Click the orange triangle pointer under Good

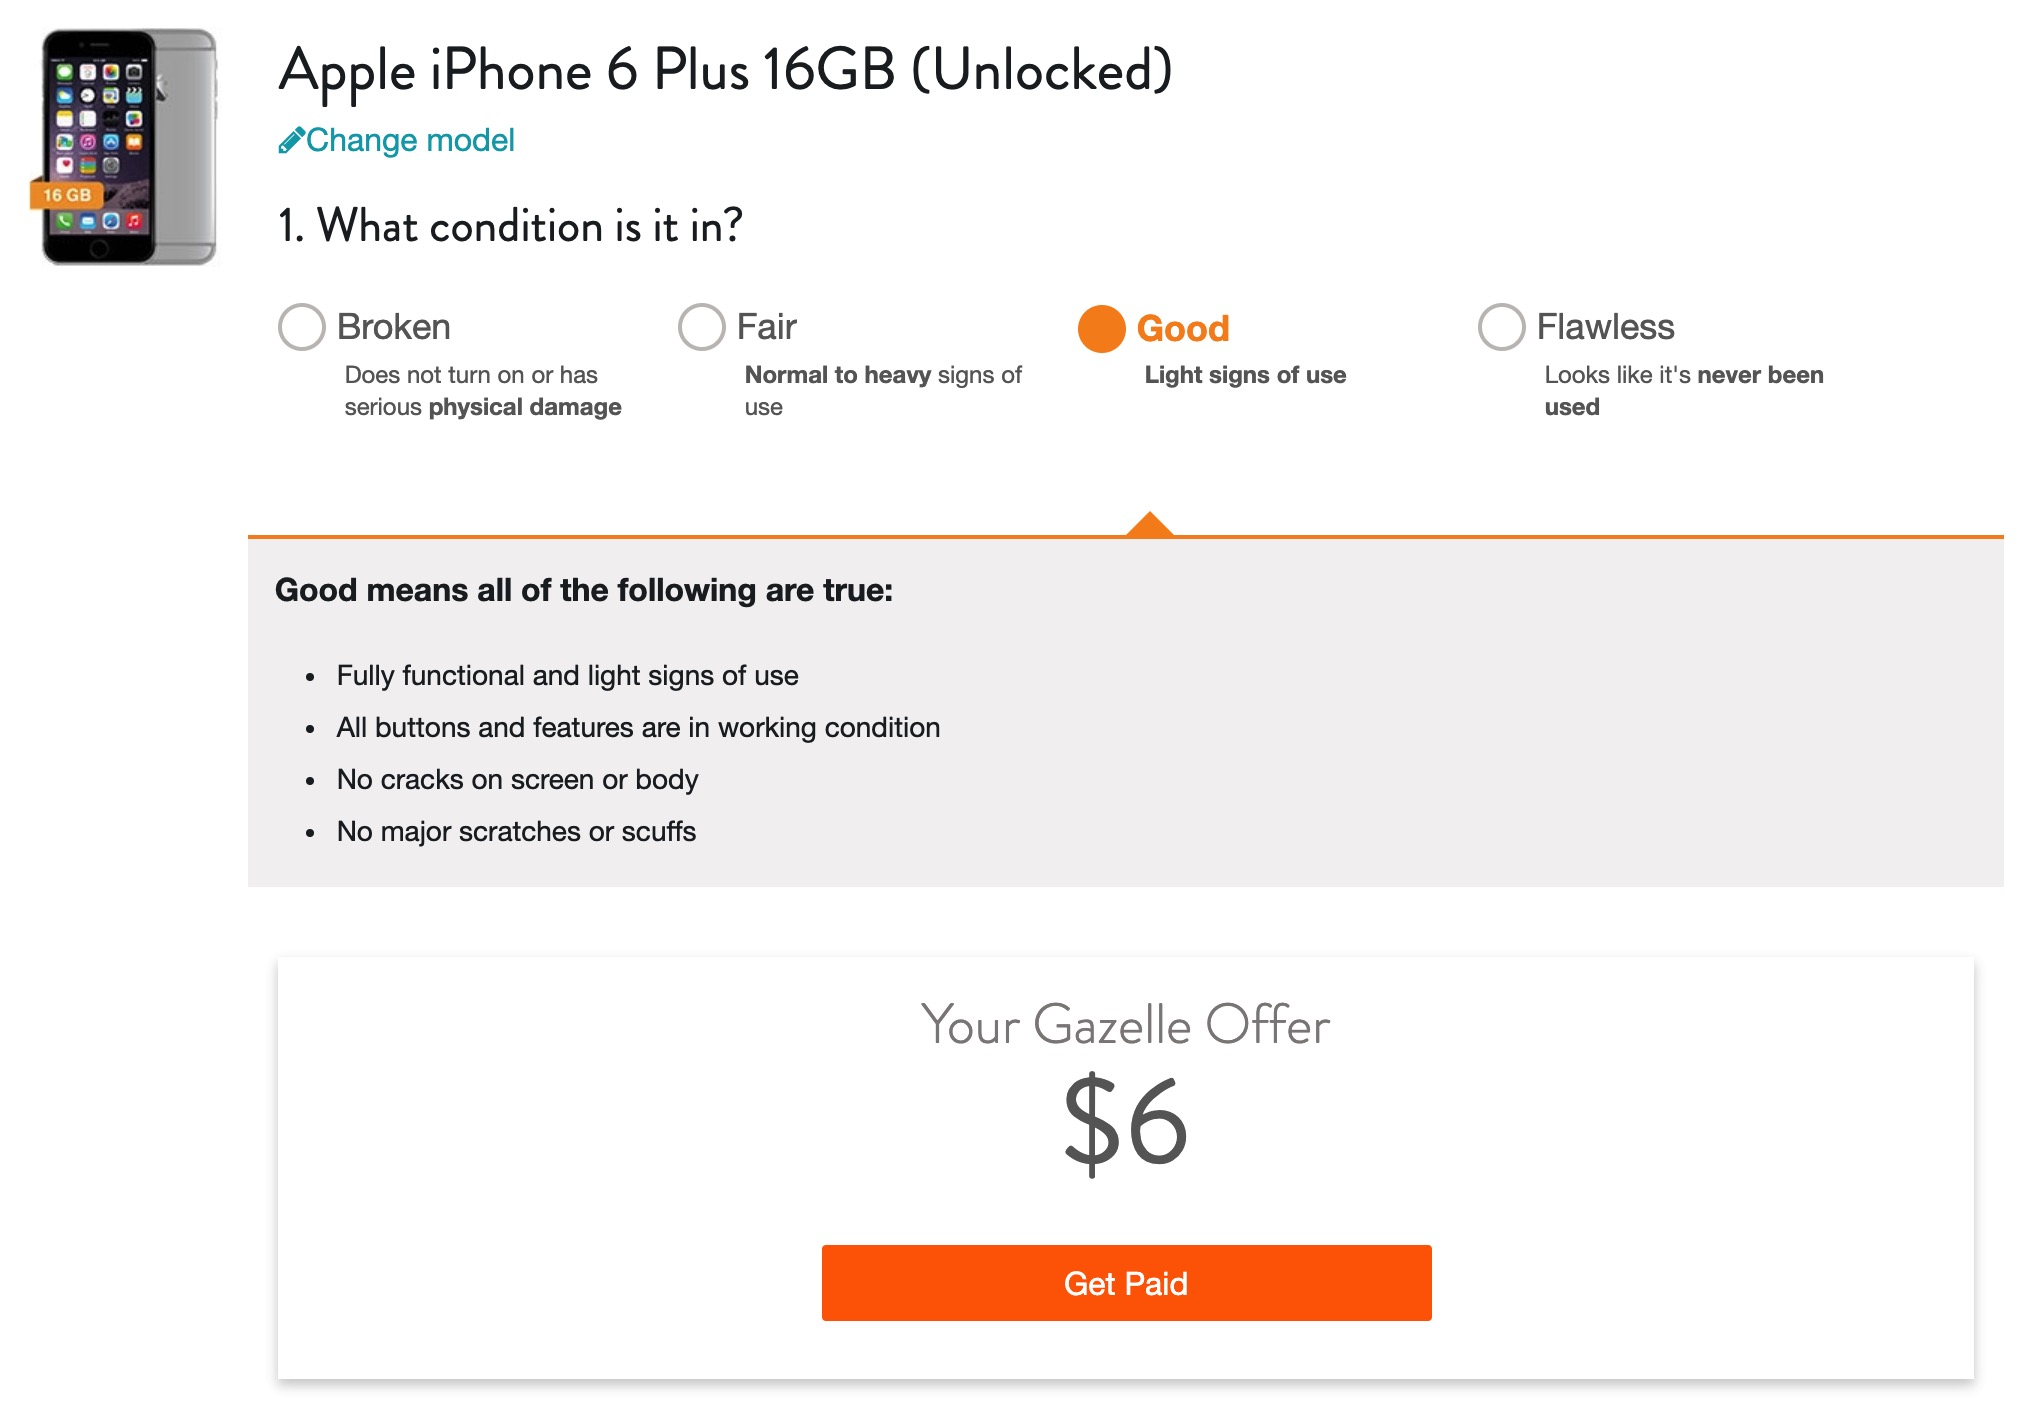click(x=1149, y=525)
